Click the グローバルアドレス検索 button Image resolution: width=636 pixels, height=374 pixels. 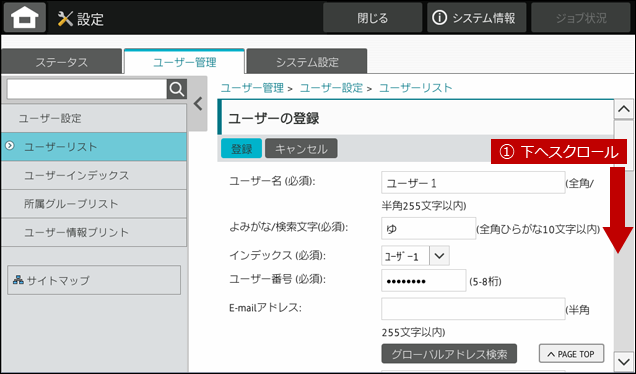pos(449,354)
